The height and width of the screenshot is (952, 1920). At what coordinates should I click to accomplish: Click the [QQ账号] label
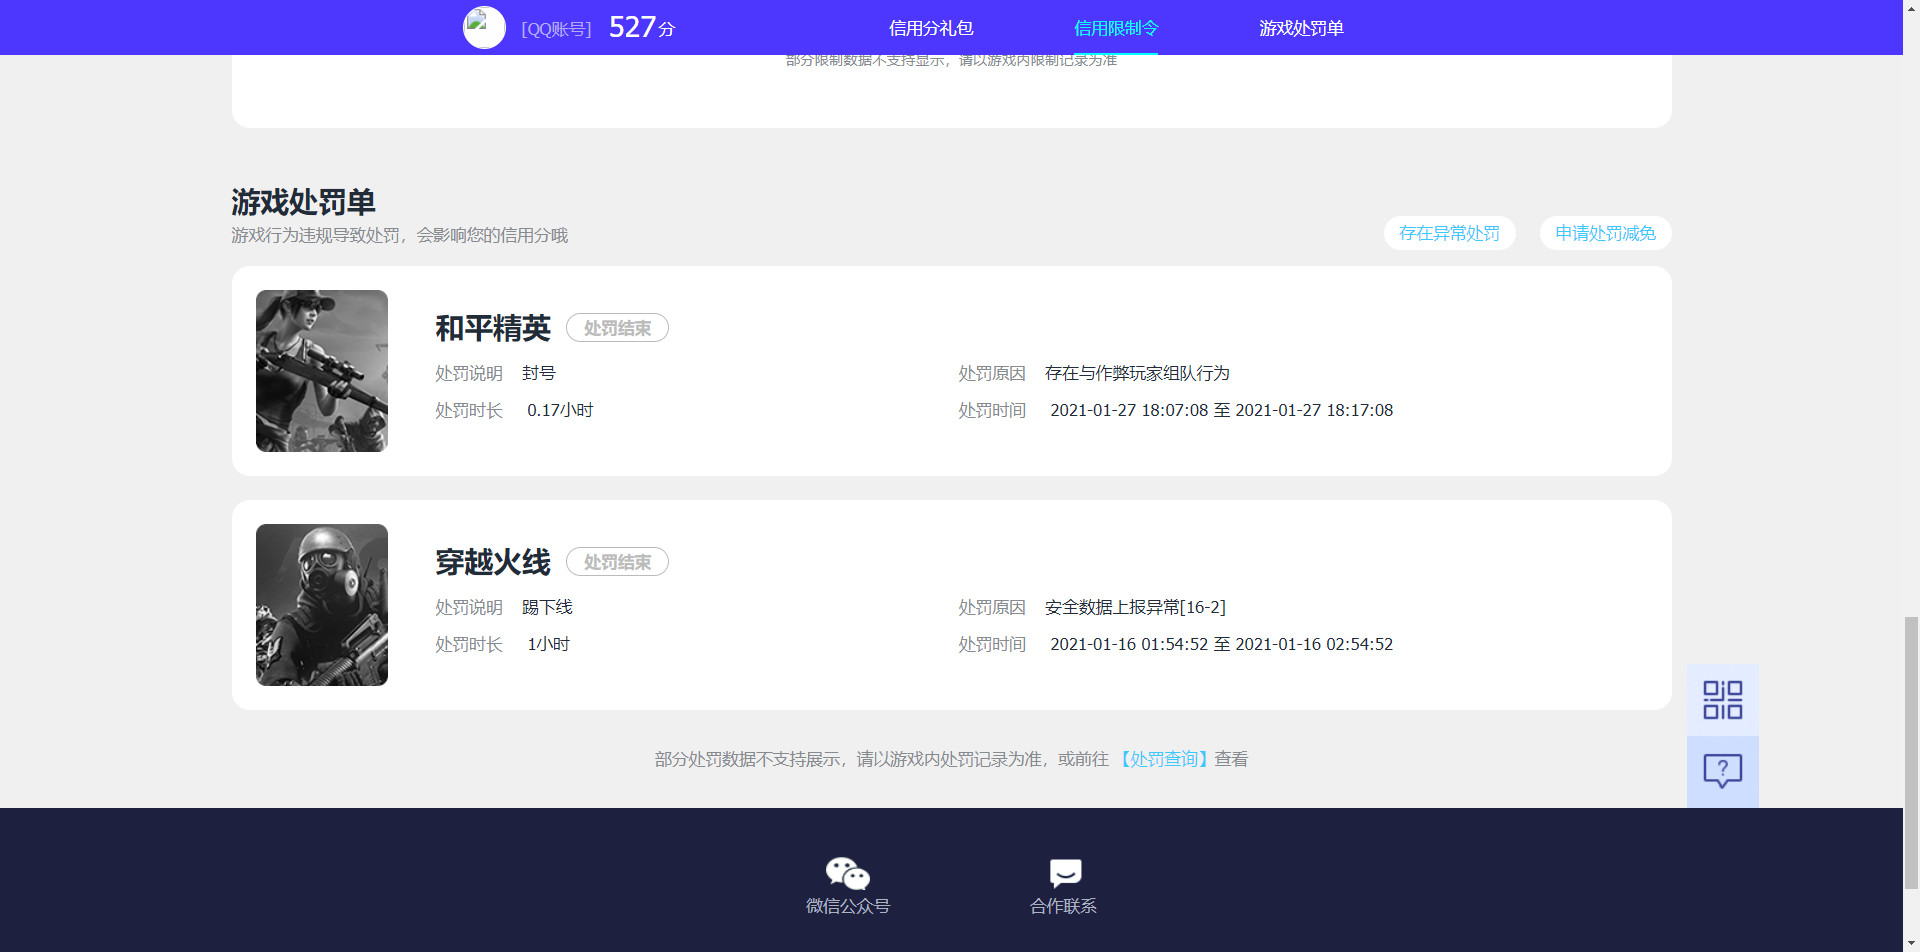pos(556,29)
